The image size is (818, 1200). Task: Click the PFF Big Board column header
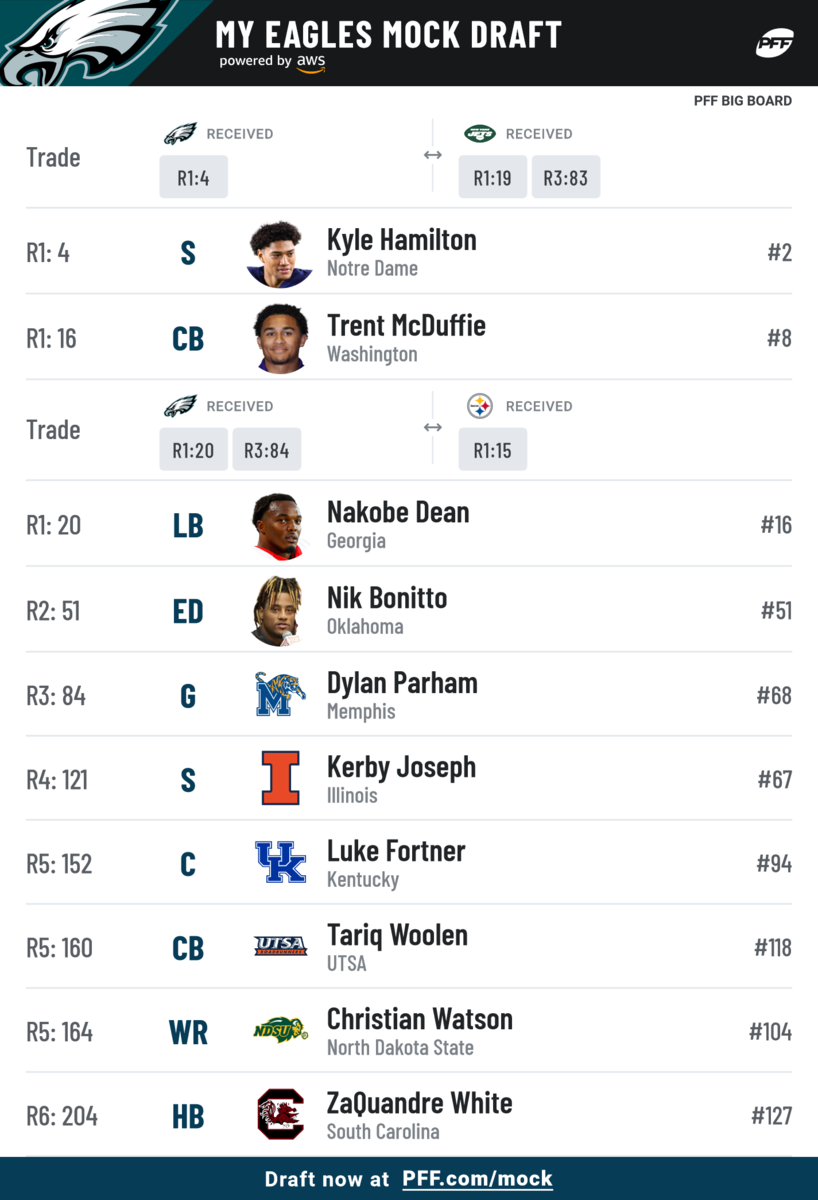tap(742, 101)
